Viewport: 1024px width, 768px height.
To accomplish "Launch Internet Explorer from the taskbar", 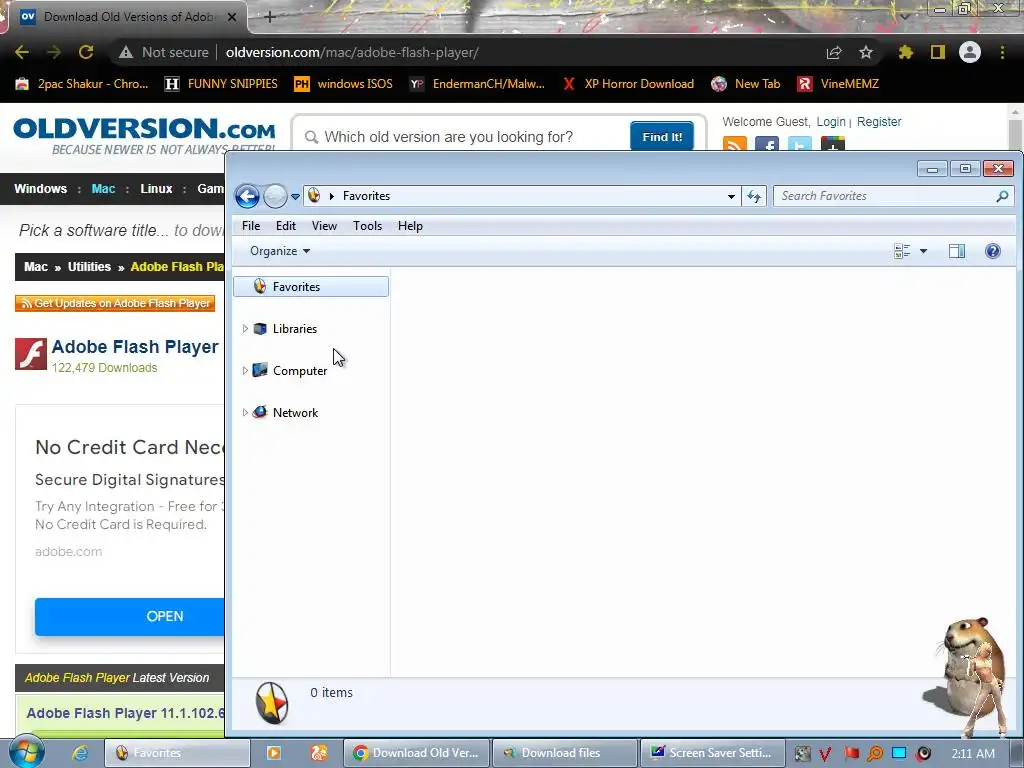I will coord(80,753).
